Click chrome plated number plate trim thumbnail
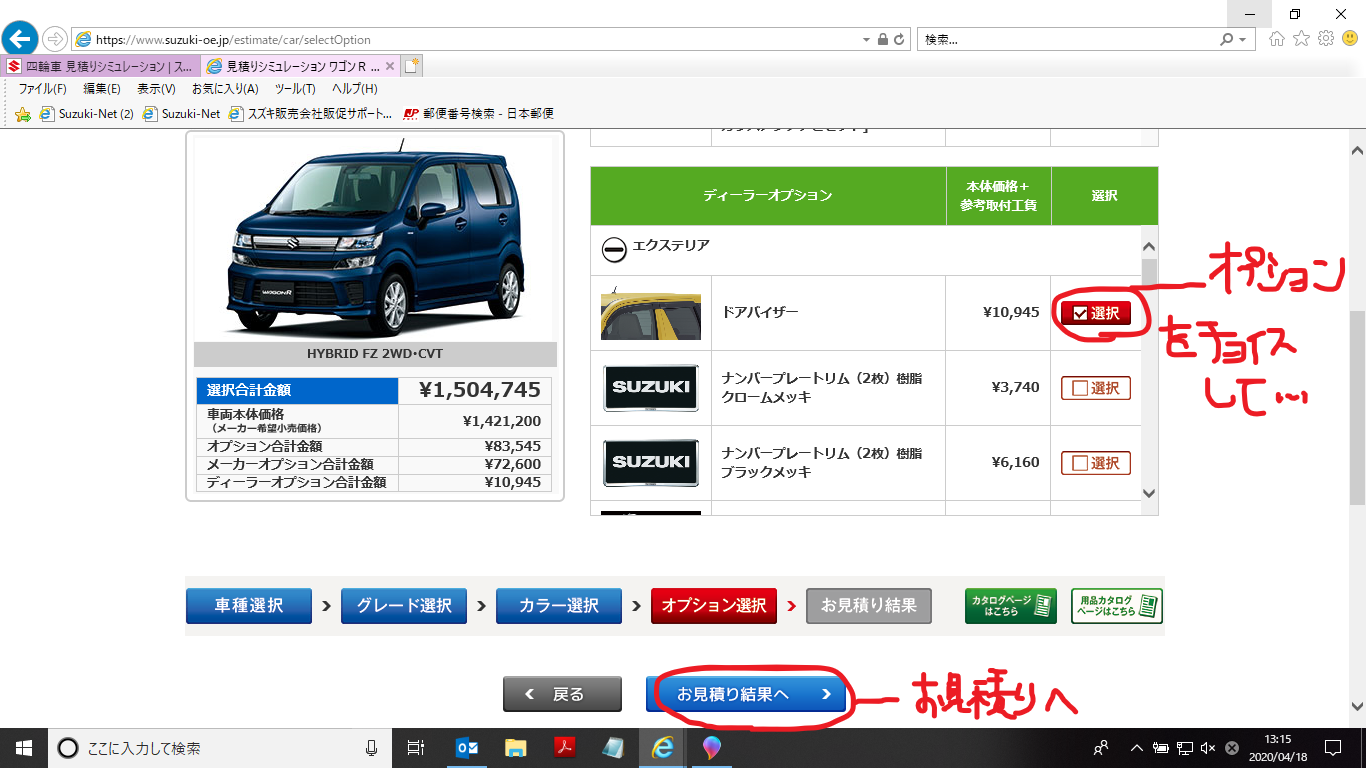The image size is (1366, 768). (651, 387)
